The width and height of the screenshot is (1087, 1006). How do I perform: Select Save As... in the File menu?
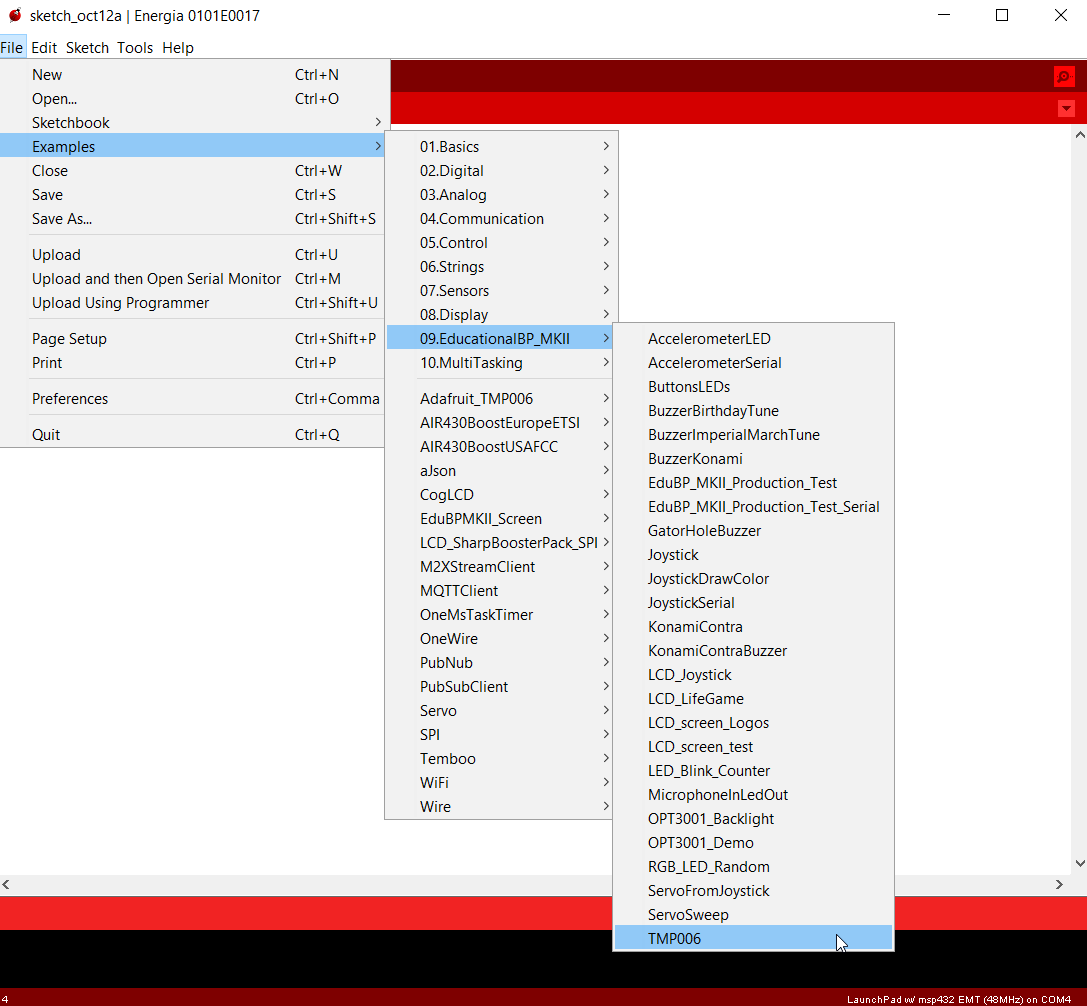coord(193,218)
